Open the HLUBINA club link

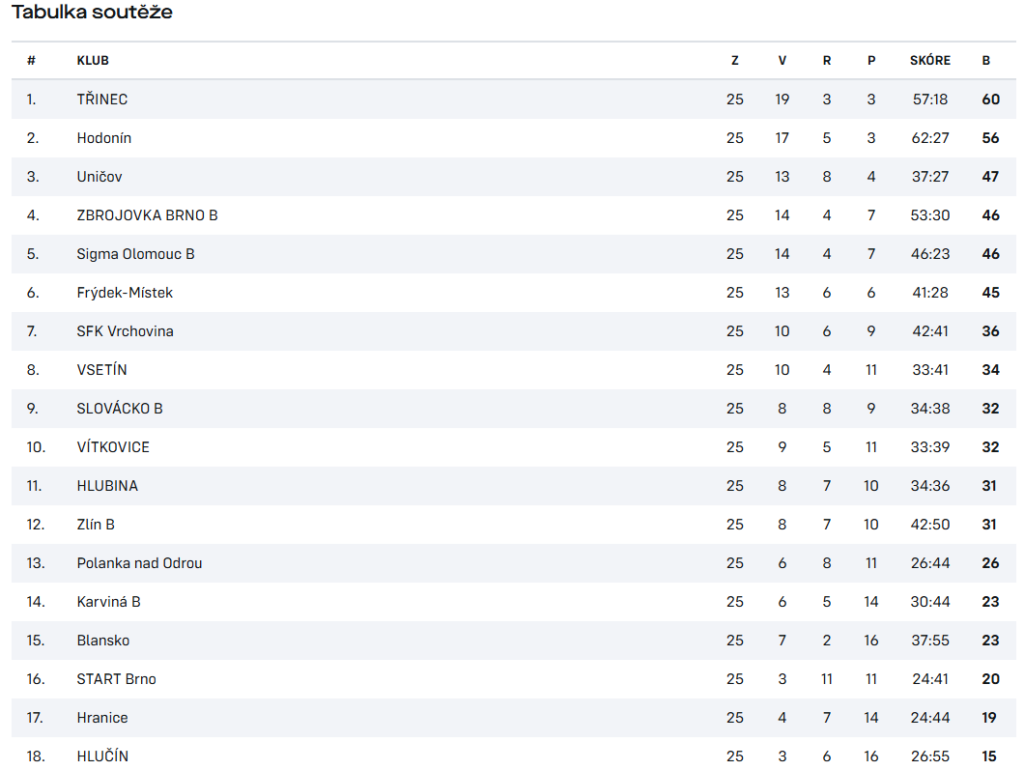pyautogui.click(x=107, y=485)
